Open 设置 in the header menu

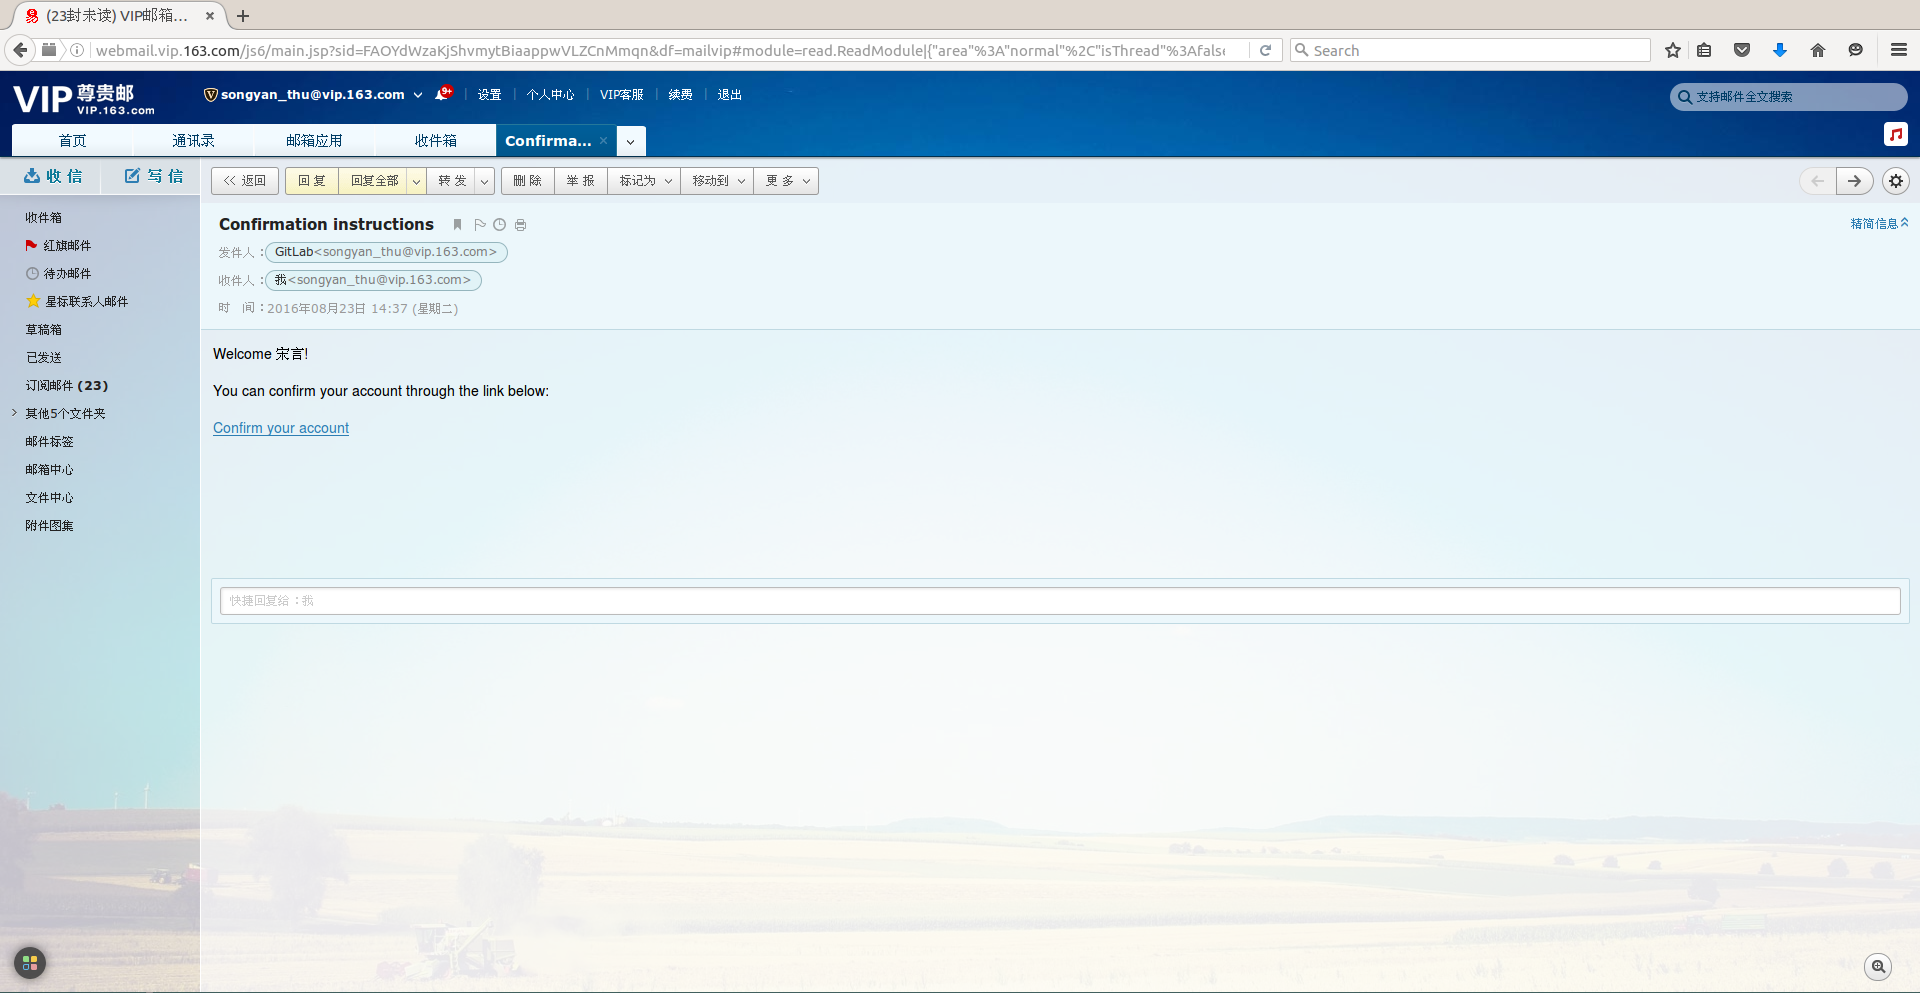click(x=489, y=95)
